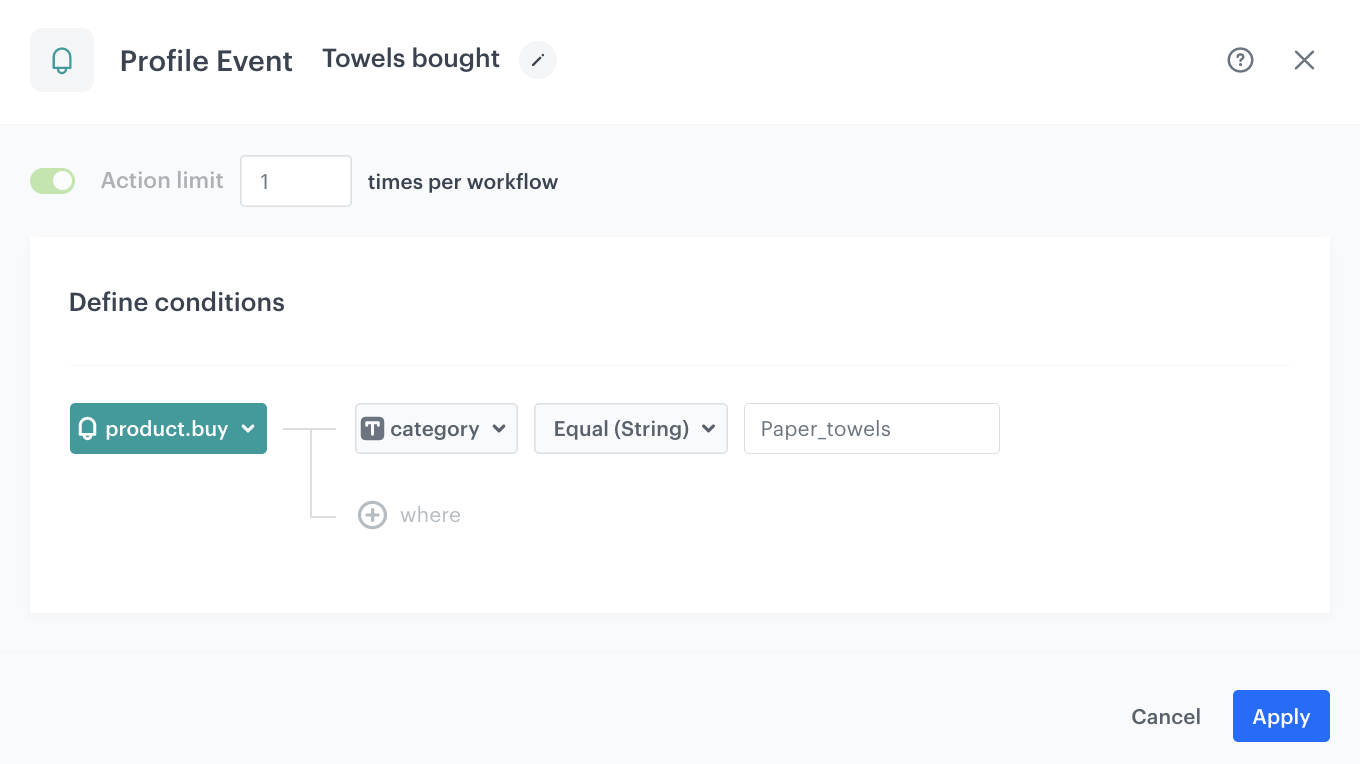Screen dimensions: 1360x764
Task: Close the Profile Event dialog
Action: [x=1304, y=60]
